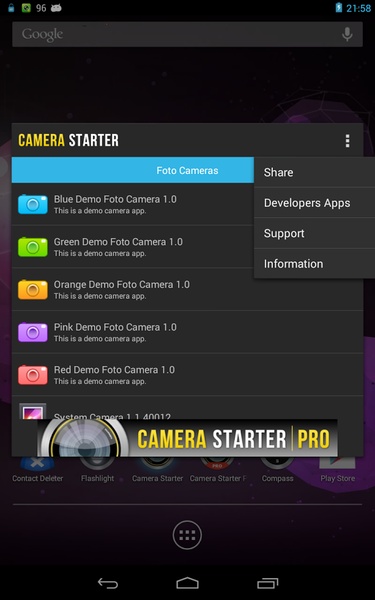Open the all apps drawer button
The image size is (375, 600).
tap(187, 535)
